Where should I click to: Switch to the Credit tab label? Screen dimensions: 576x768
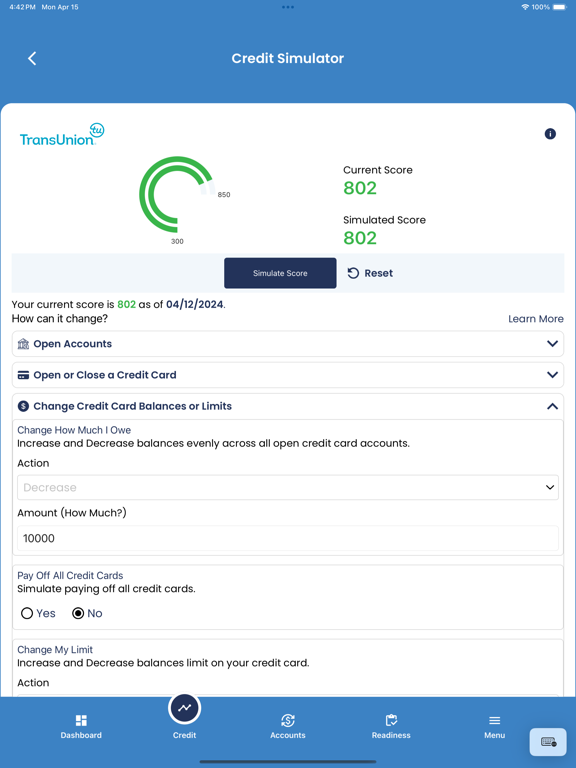coord(185,735)
